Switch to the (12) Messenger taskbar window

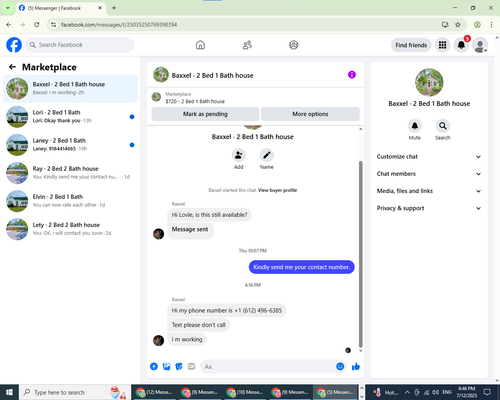pyautogui.click(x=154, y=392)
